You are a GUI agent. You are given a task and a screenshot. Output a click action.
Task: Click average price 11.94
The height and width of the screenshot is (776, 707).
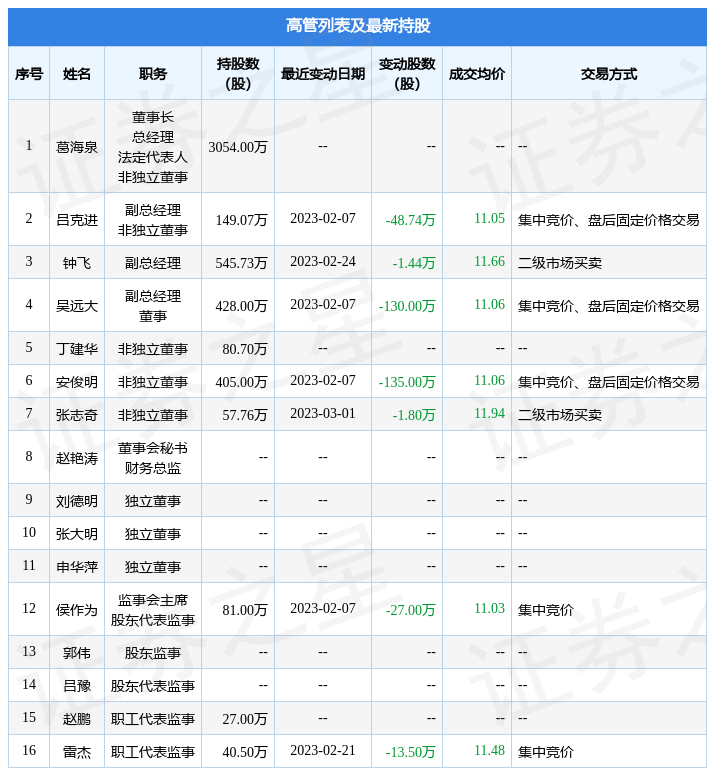pos(489,413)
